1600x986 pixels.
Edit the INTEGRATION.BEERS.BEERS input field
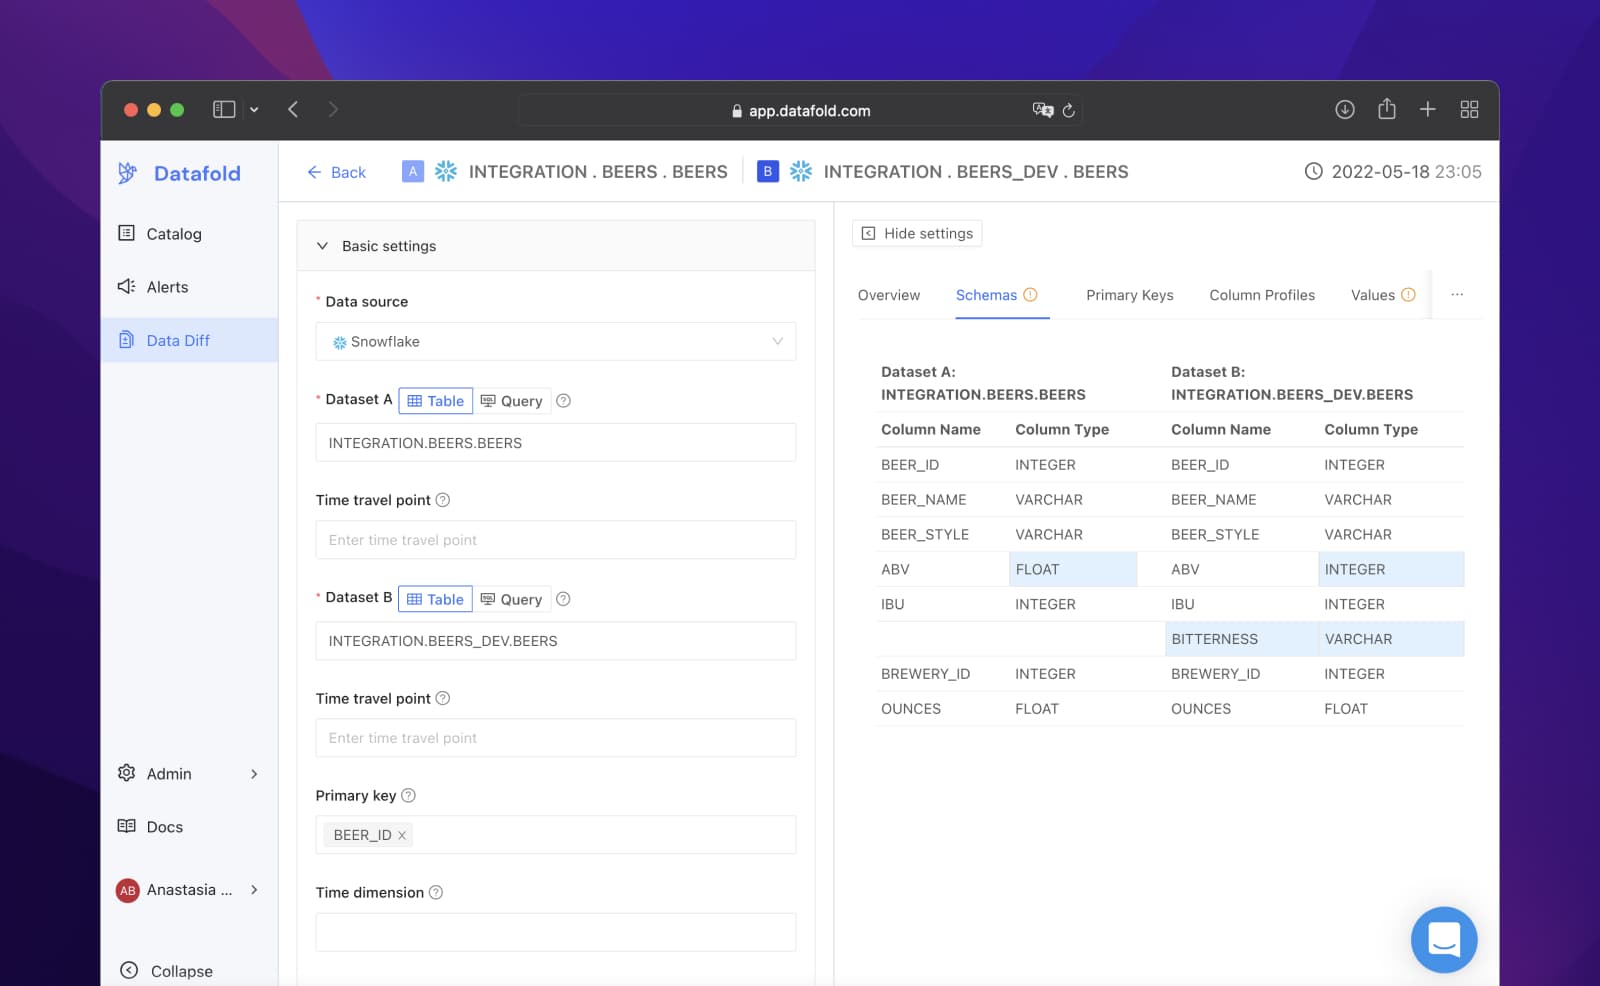click(555, 443)
